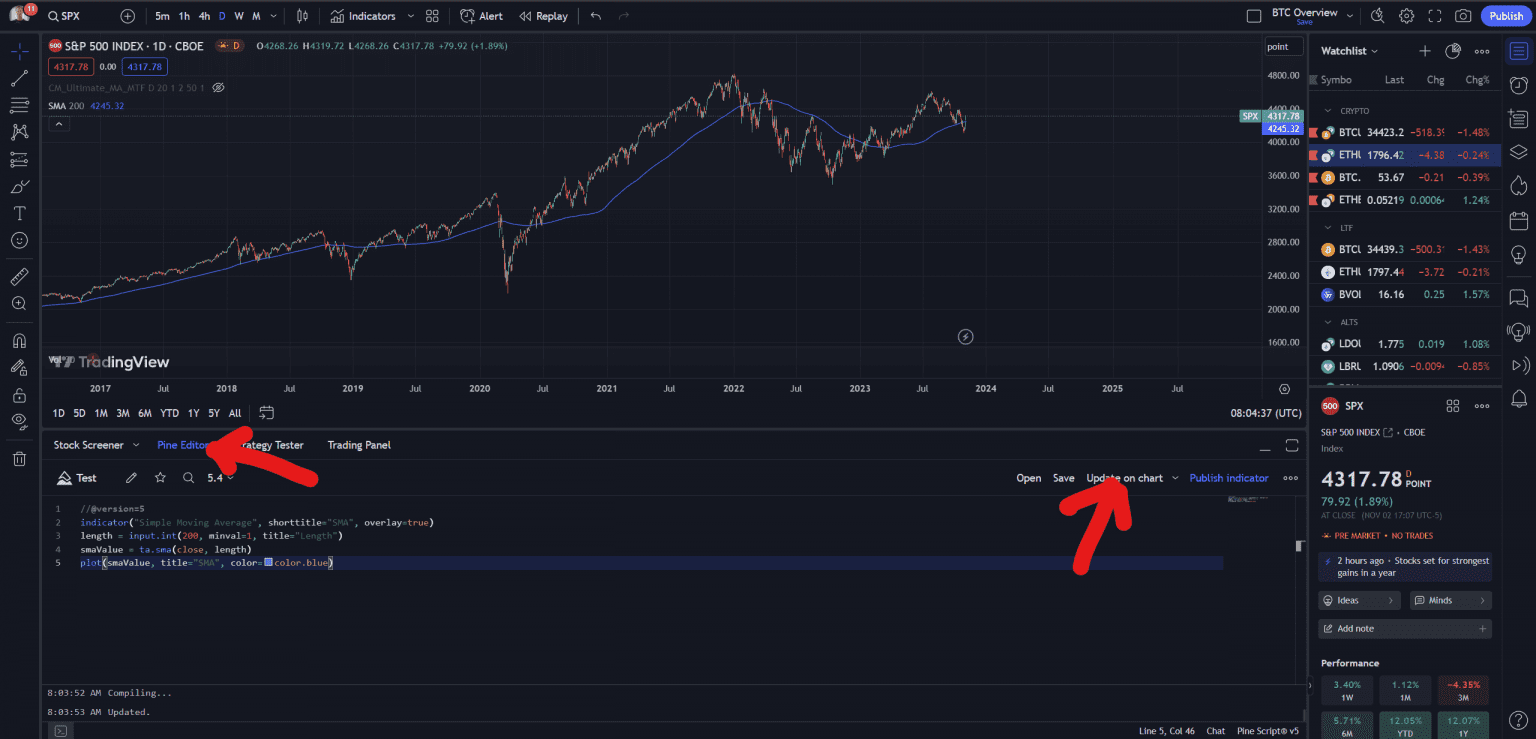Switch to the Strategy Tester tab
The image size is (1536, 739).
pos(272,445)
